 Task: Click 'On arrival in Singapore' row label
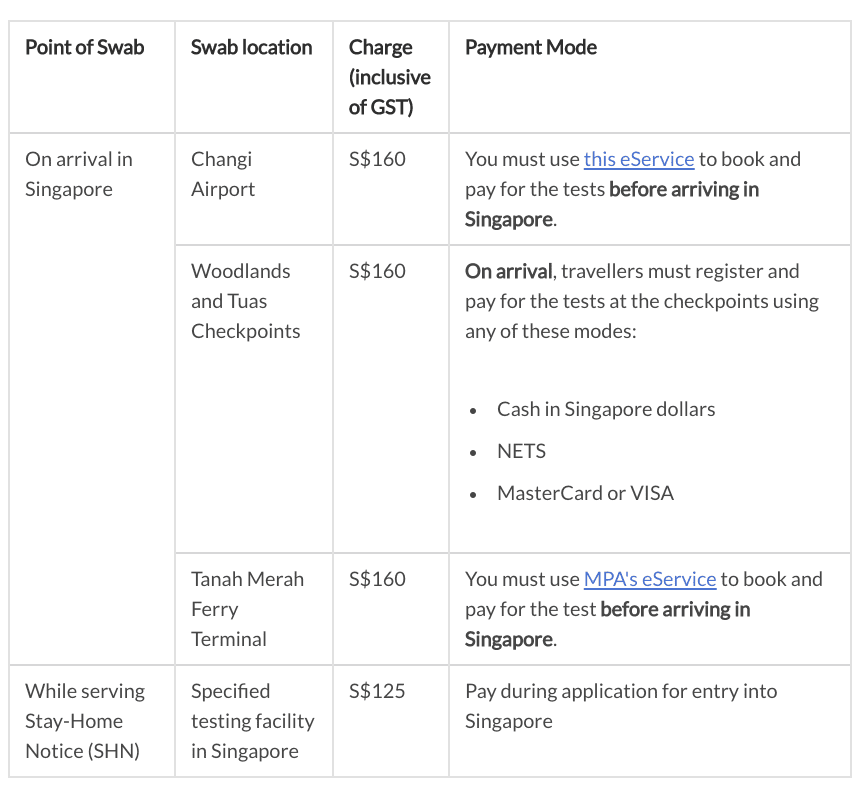(79, 174)
